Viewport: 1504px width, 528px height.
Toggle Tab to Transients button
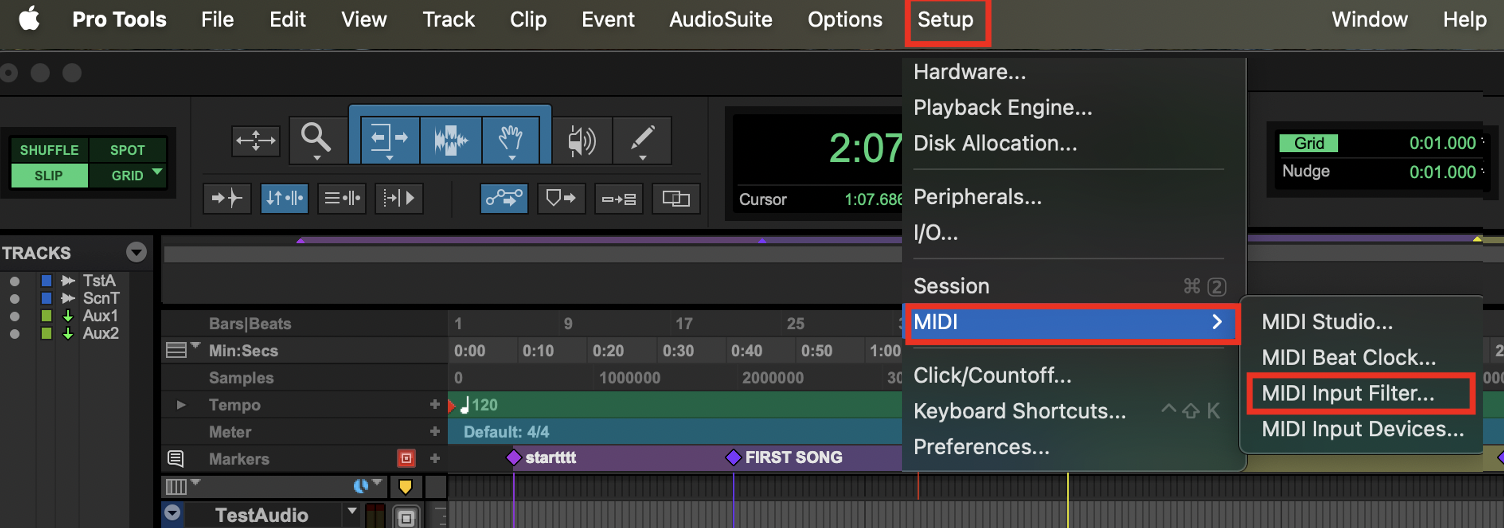(x=226, y=198)
